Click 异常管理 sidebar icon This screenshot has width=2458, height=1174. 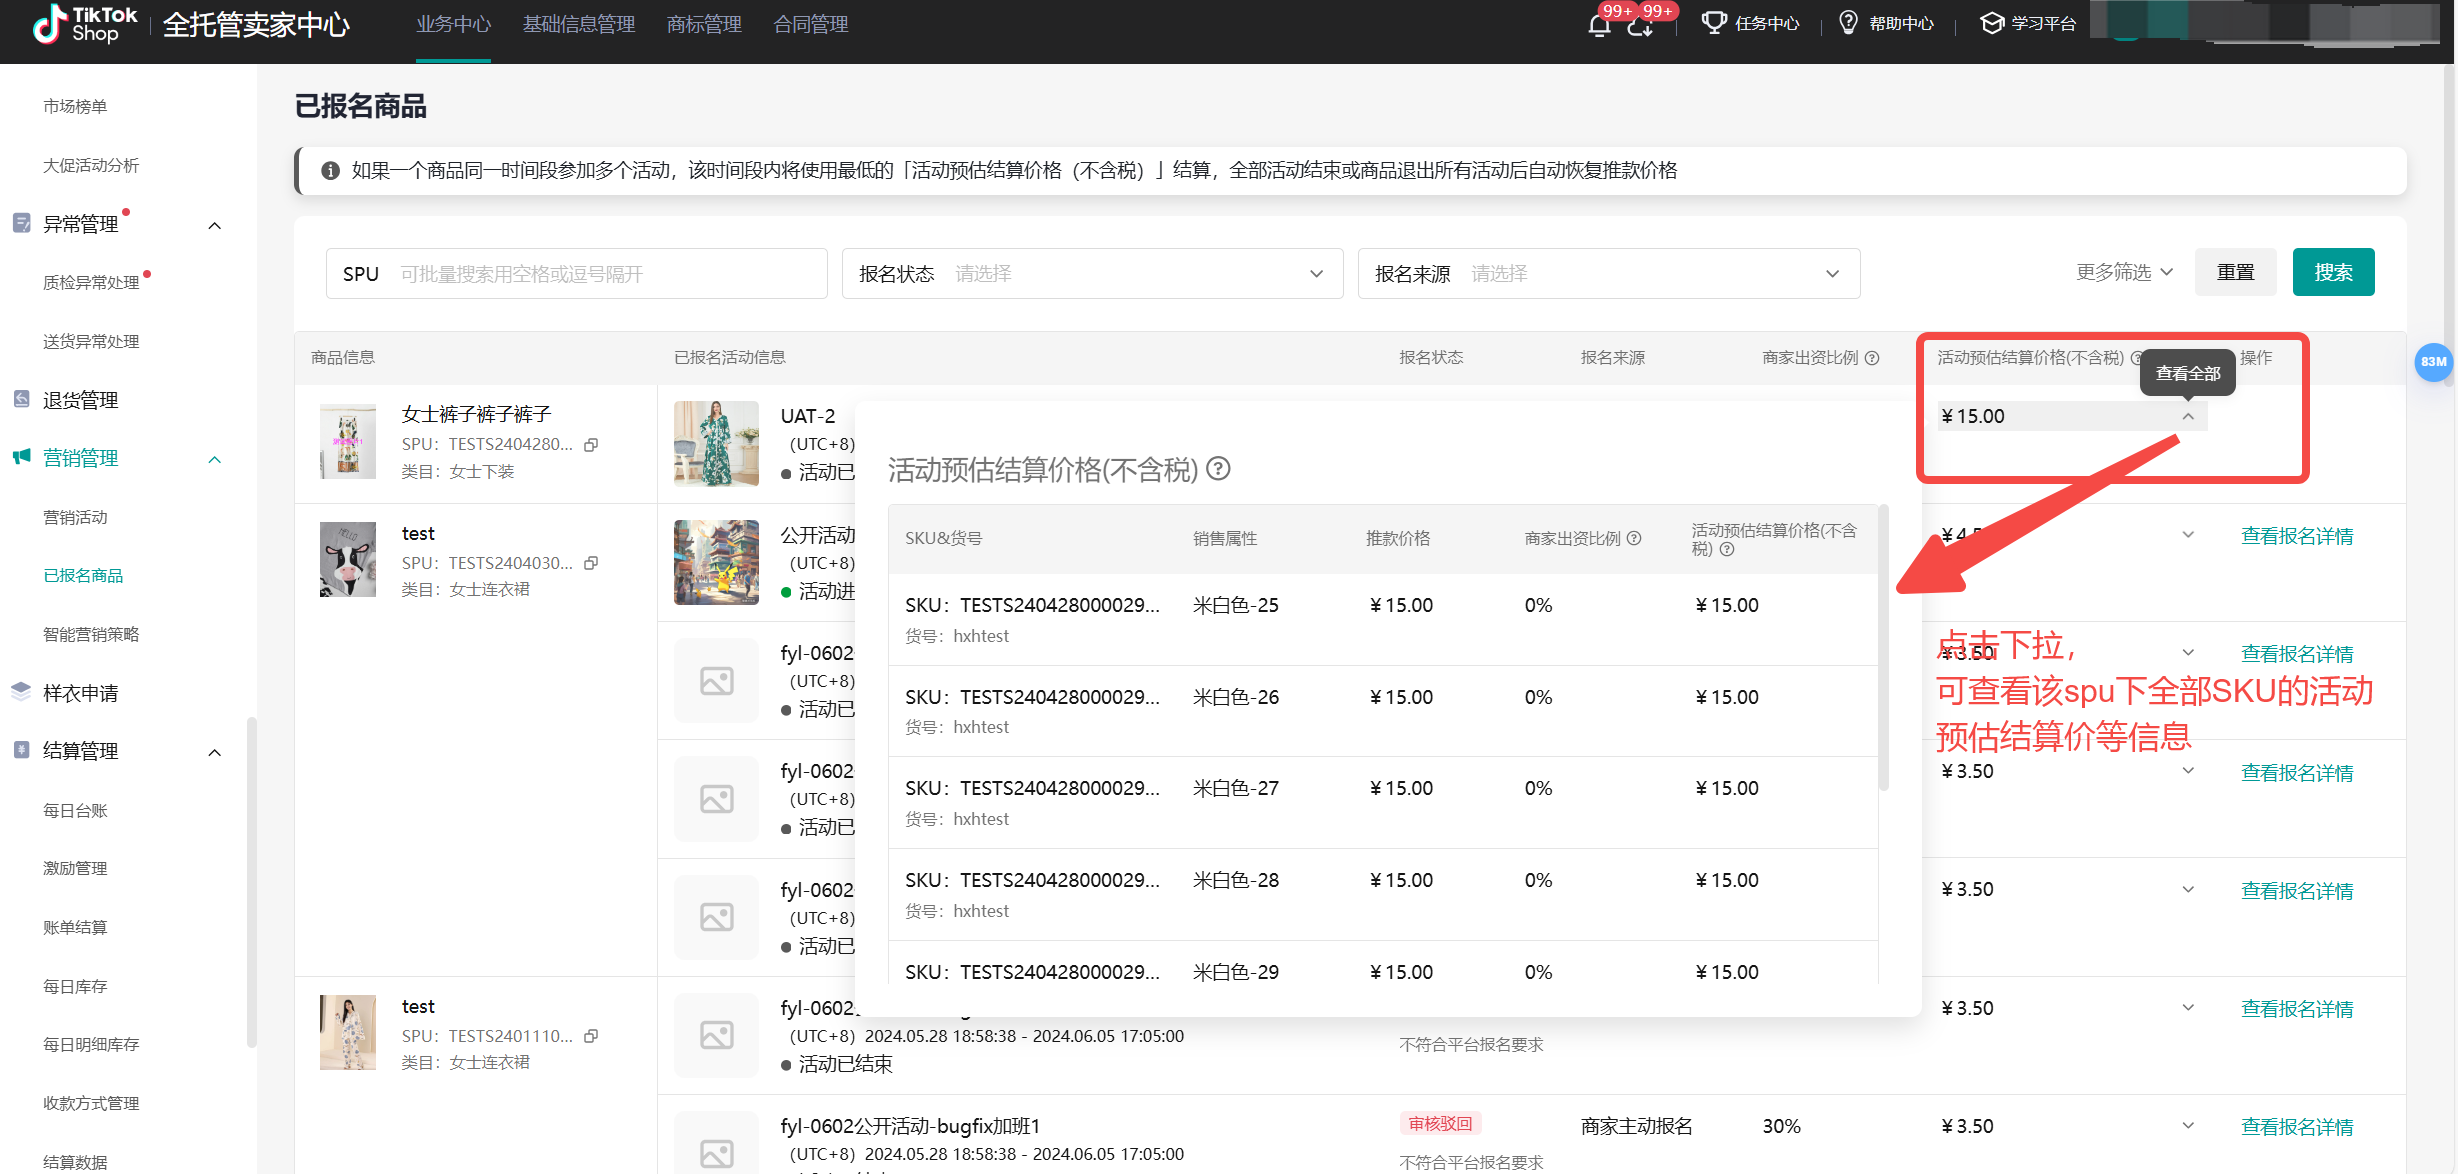[21, 223]
